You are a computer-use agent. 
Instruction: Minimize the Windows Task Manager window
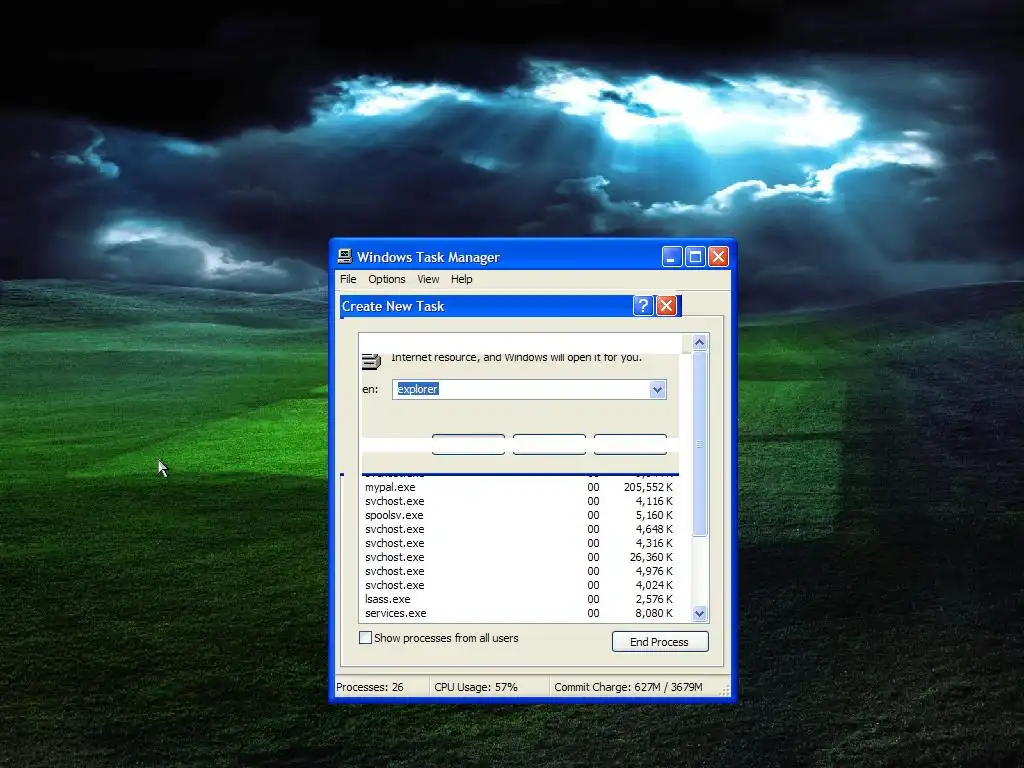671,257
